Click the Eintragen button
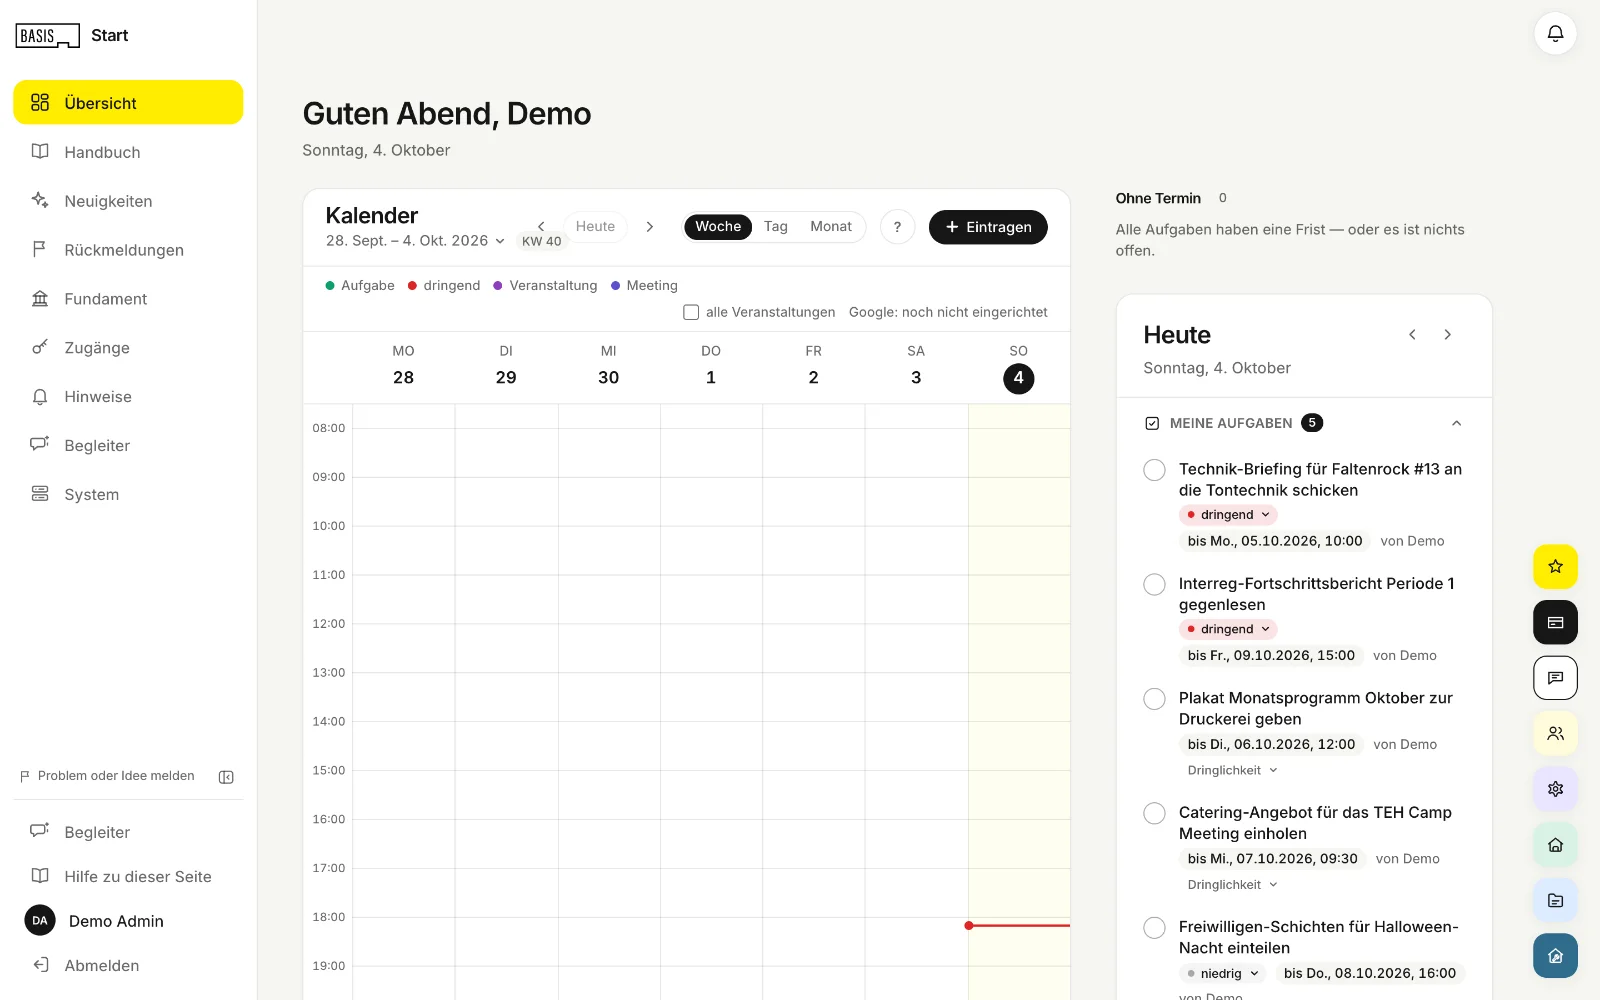The image size is (1600, 1000). point(988,227)
